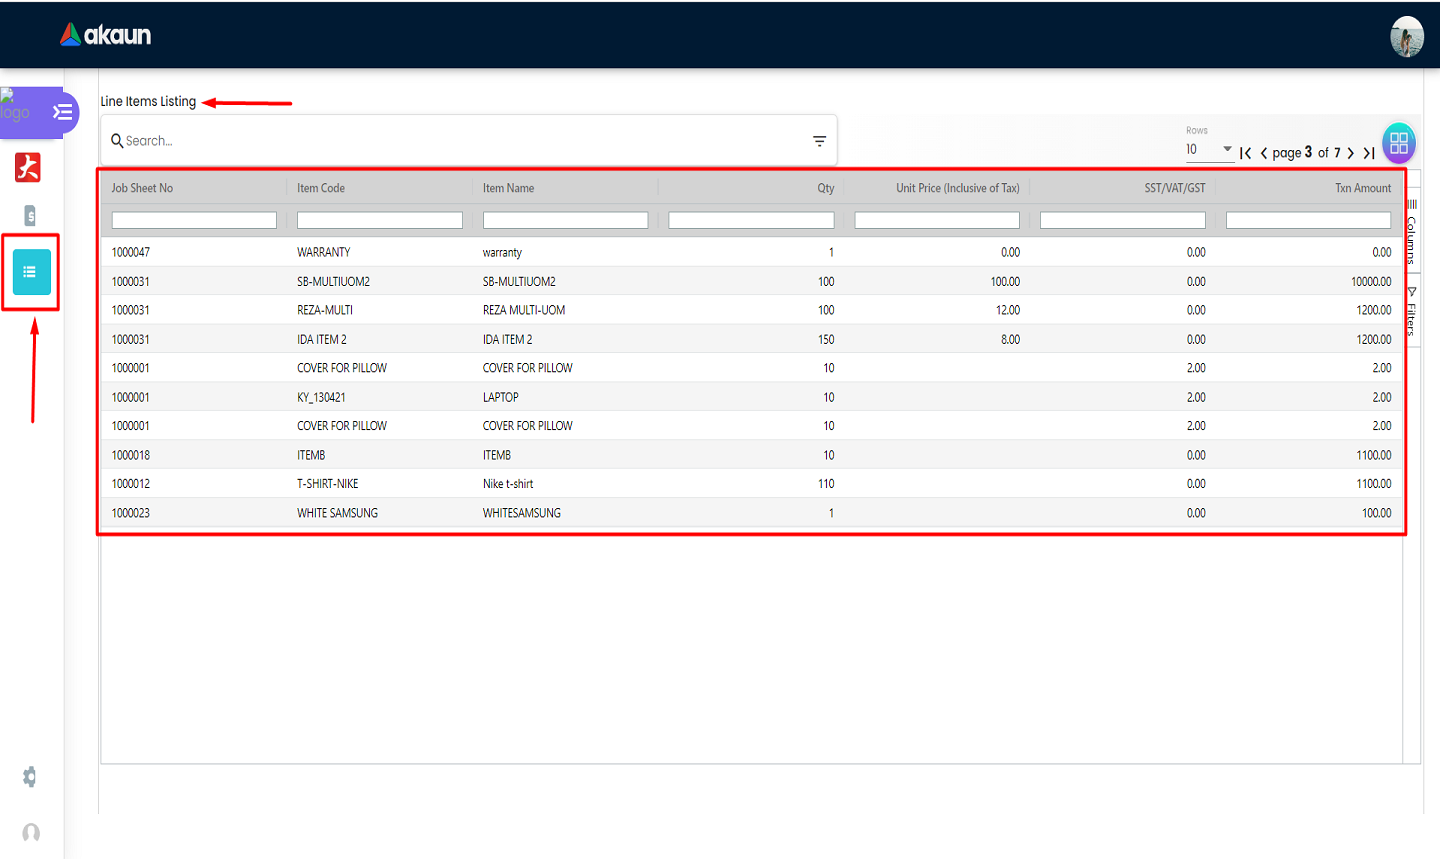Sort by Job Sheet No column header

(x=142, y=188)
